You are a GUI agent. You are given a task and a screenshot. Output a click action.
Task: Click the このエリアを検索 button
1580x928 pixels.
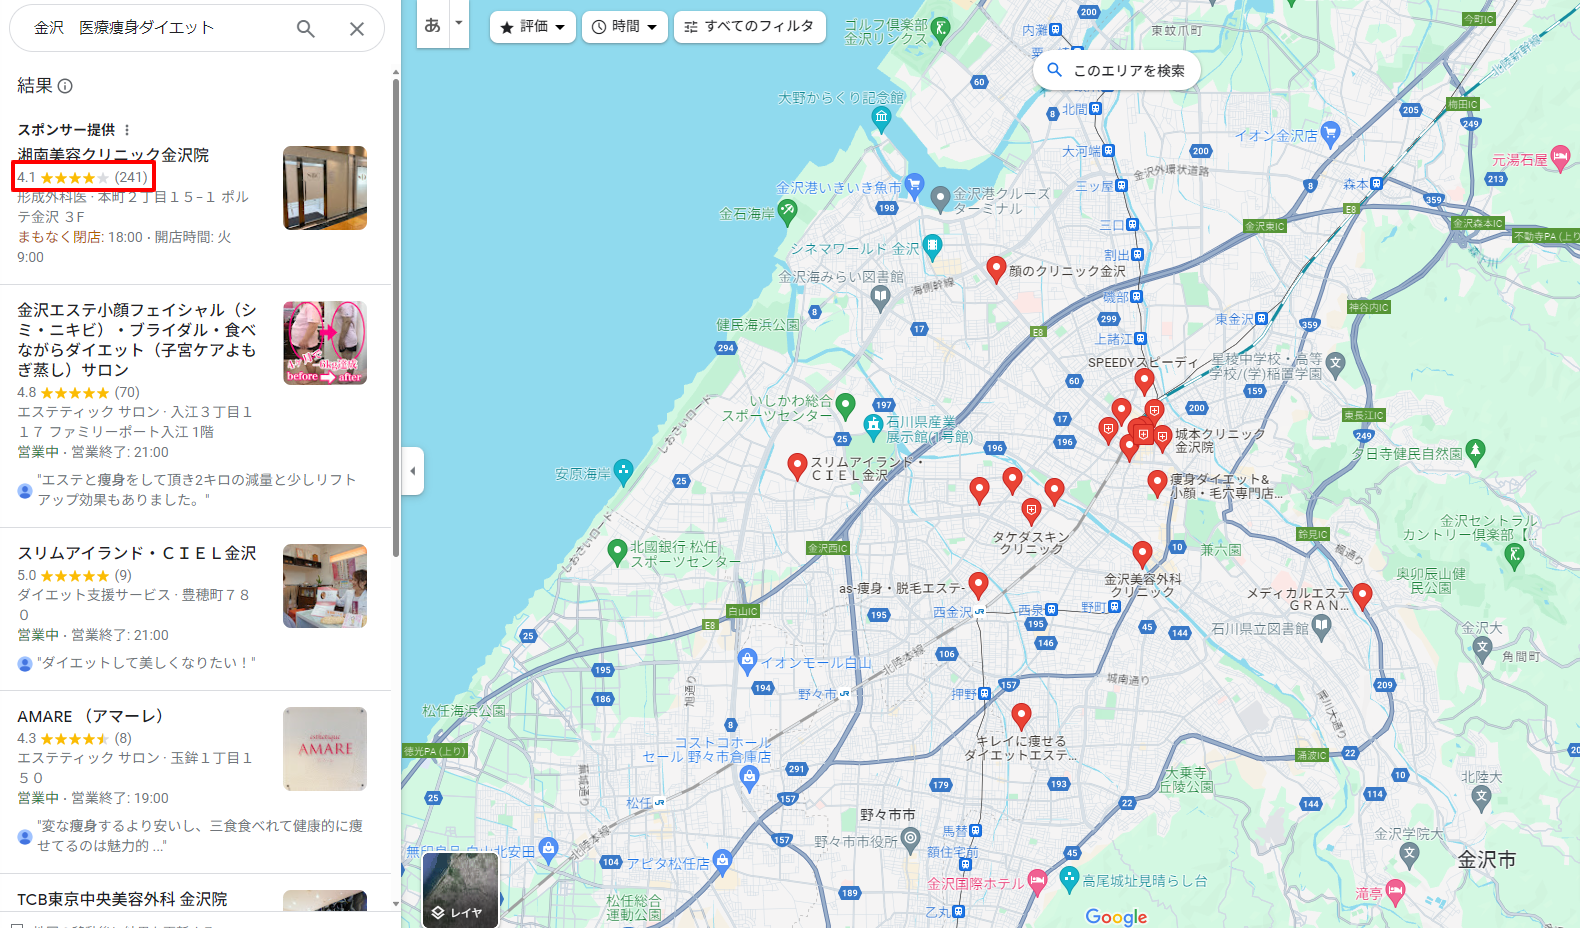pyautogui.click(x=1117, y=70)
